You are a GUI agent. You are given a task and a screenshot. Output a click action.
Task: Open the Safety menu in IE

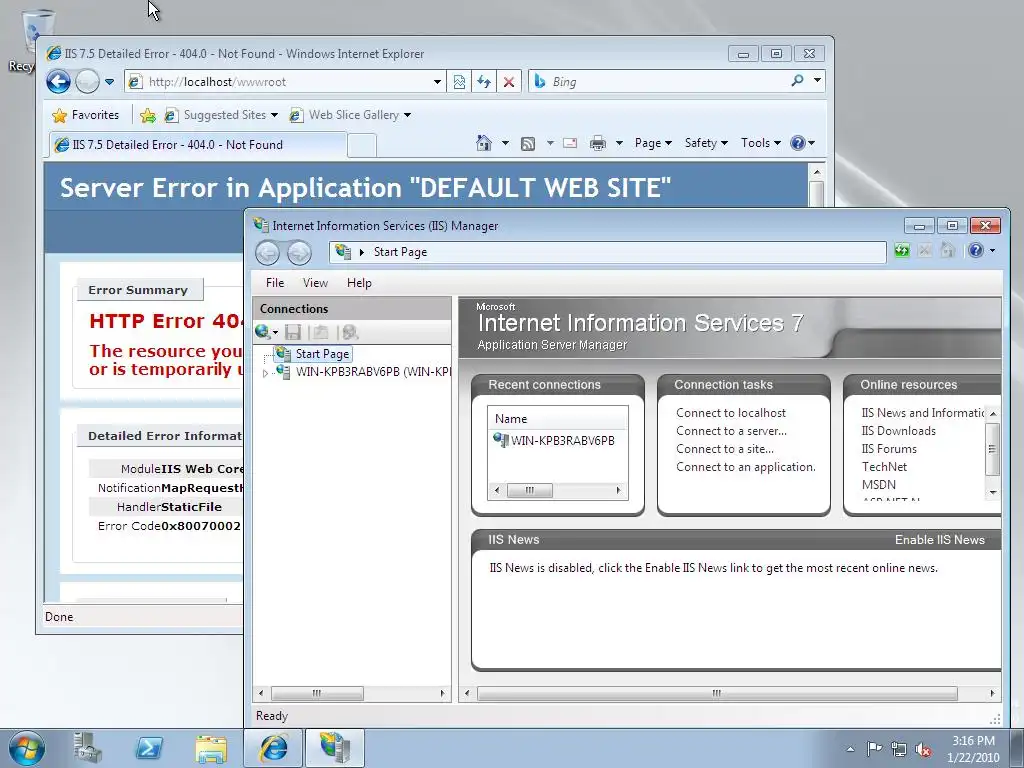tap(706, 143)
